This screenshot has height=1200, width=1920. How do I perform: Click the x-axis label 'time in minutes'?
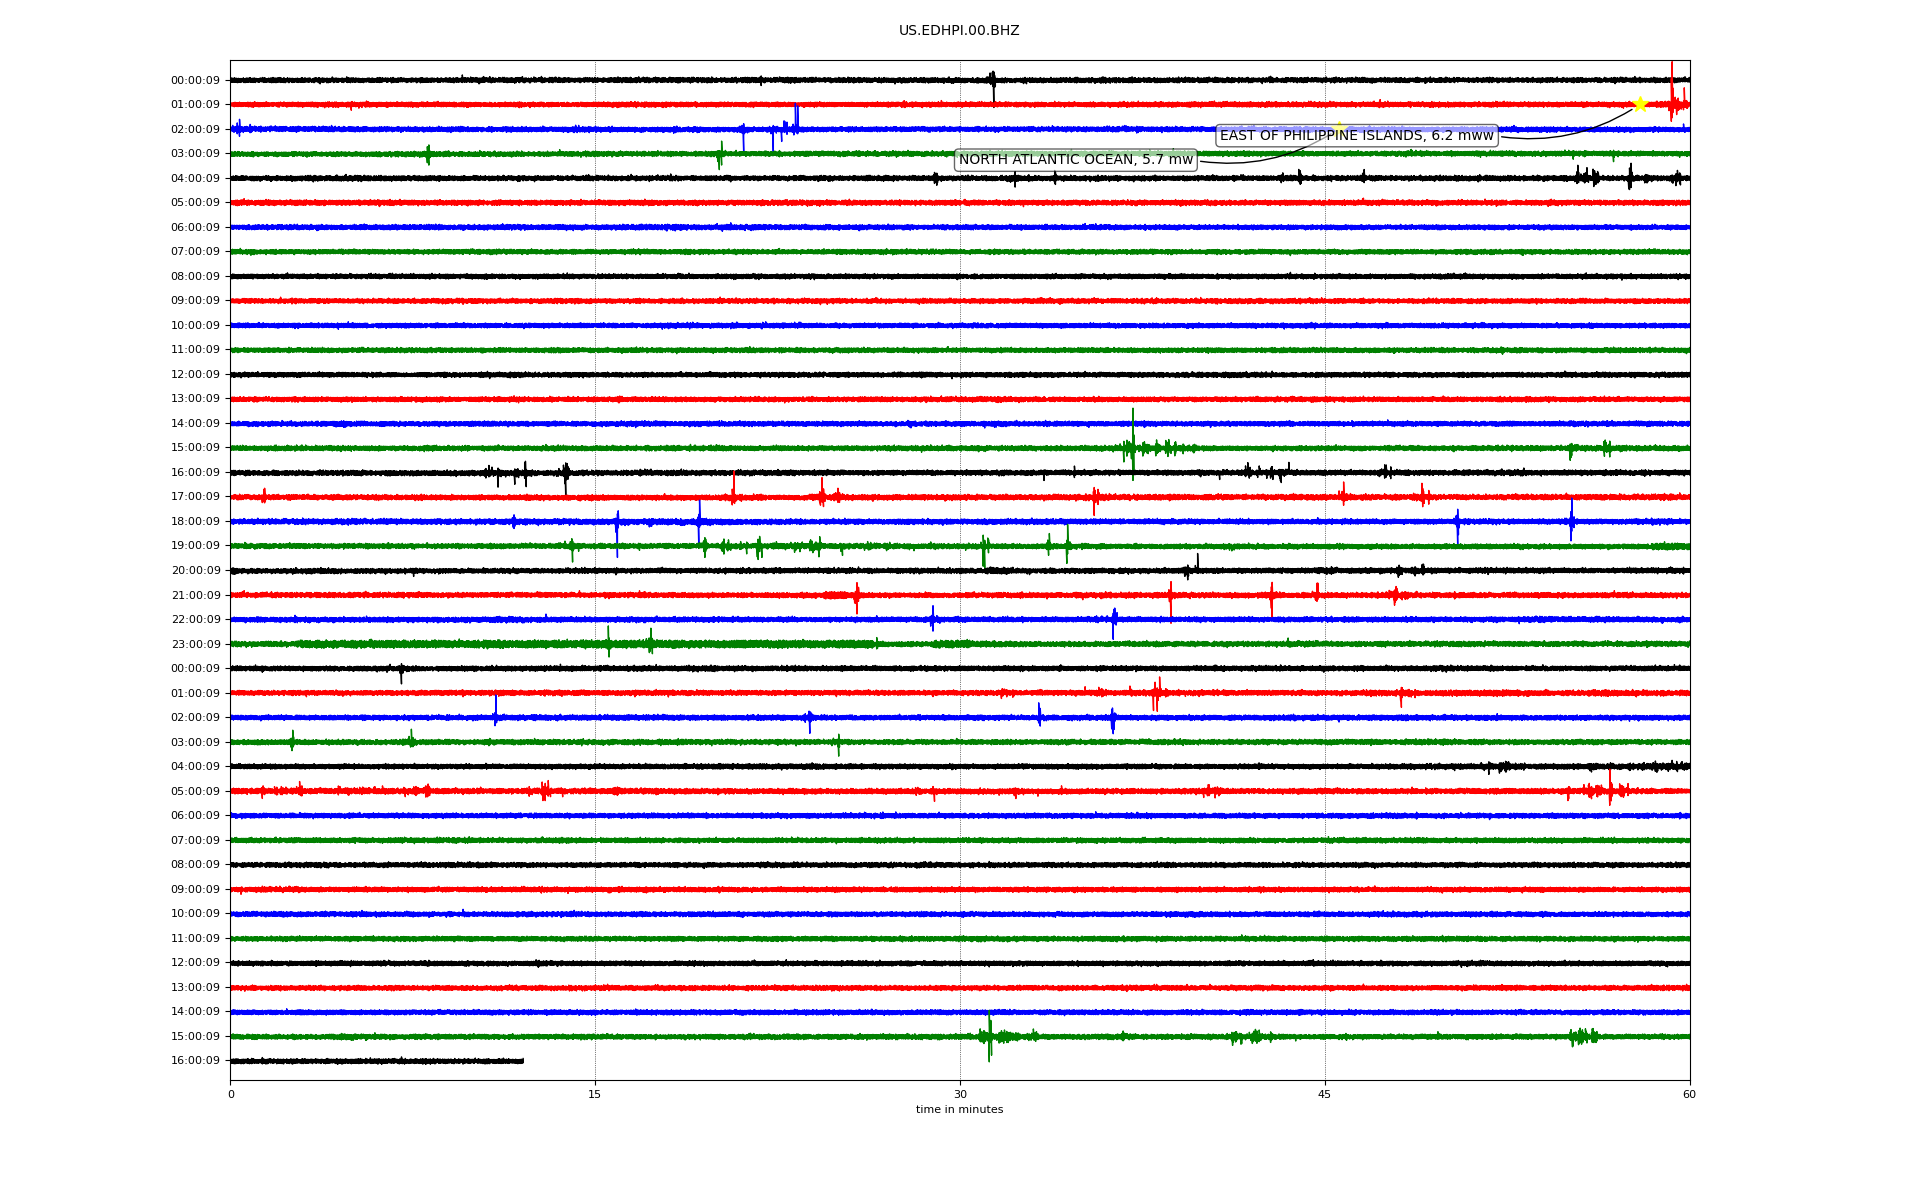pyautogui.click(x=959, y=1110)
